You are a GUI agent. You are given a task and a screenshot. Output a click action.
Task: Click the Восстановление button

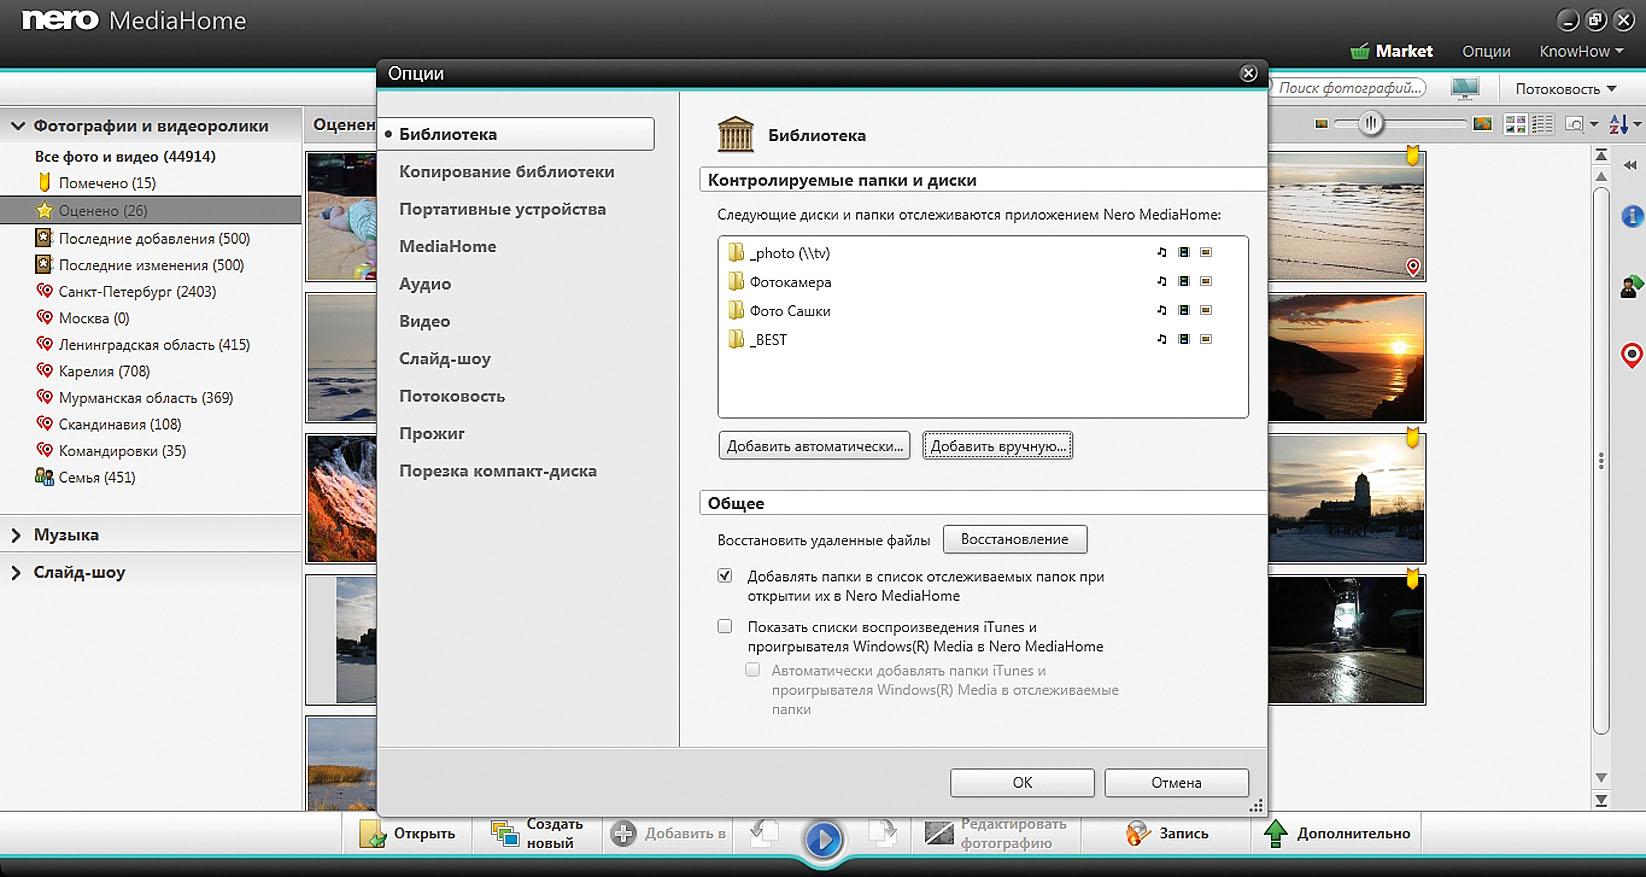tap(1014, 539)
